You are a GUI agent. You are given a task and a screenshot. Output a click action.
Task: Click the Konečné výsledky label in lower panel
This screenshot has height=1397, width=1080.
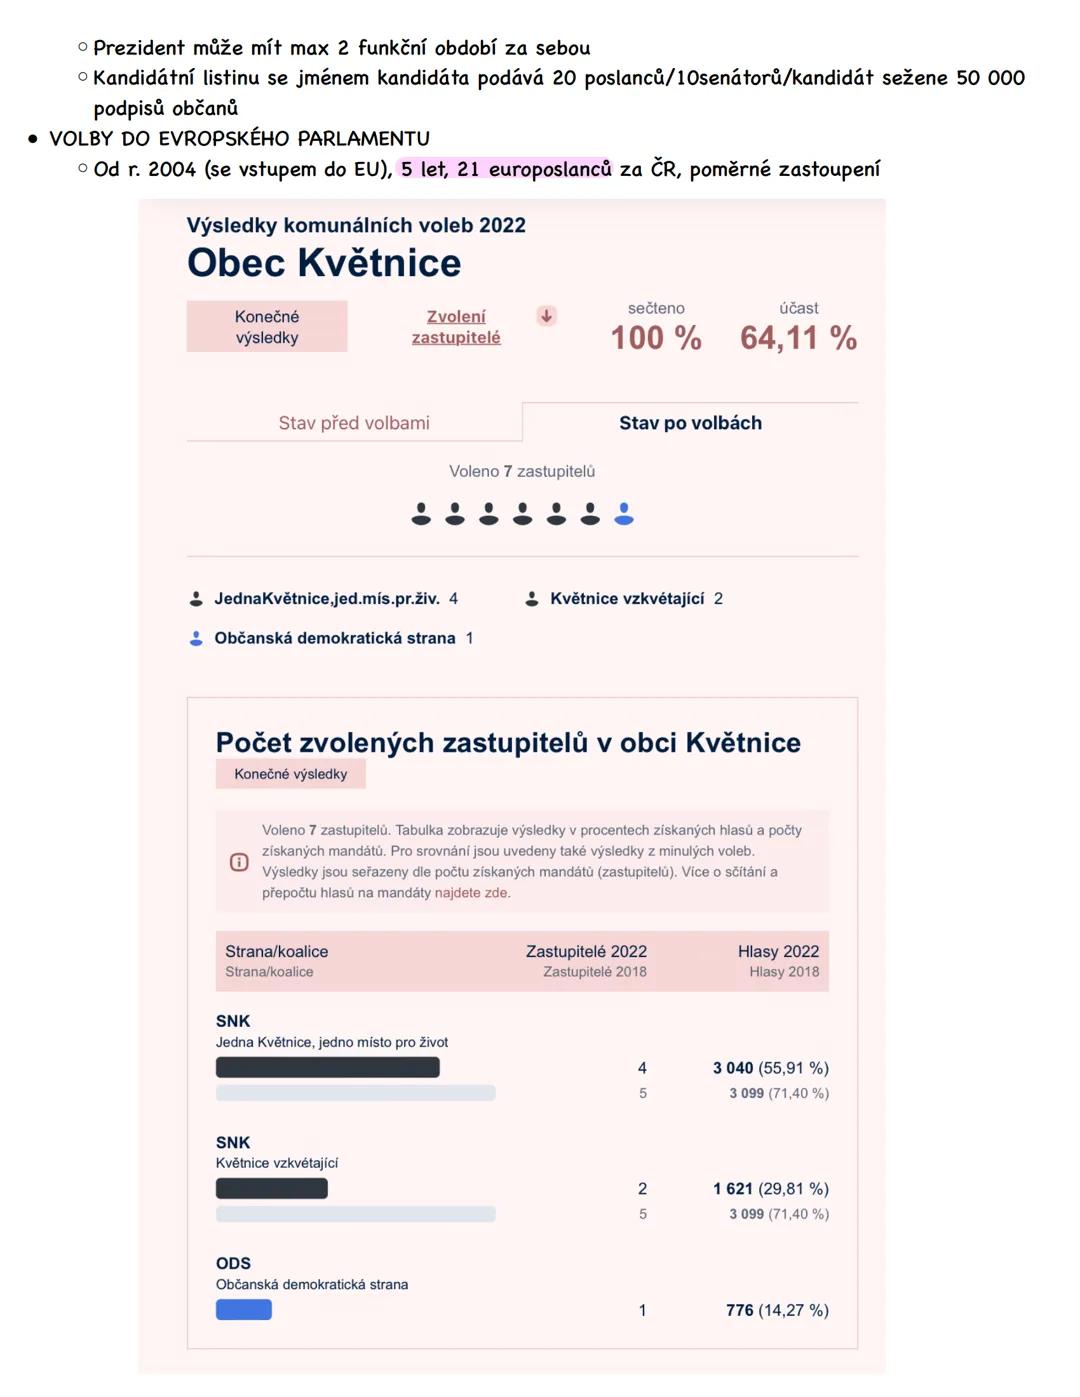pos(290,772)
